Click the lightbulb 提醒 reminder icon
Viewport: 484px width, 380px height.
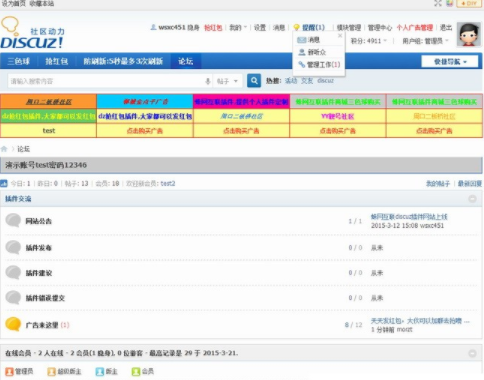[x=296, y=27]
